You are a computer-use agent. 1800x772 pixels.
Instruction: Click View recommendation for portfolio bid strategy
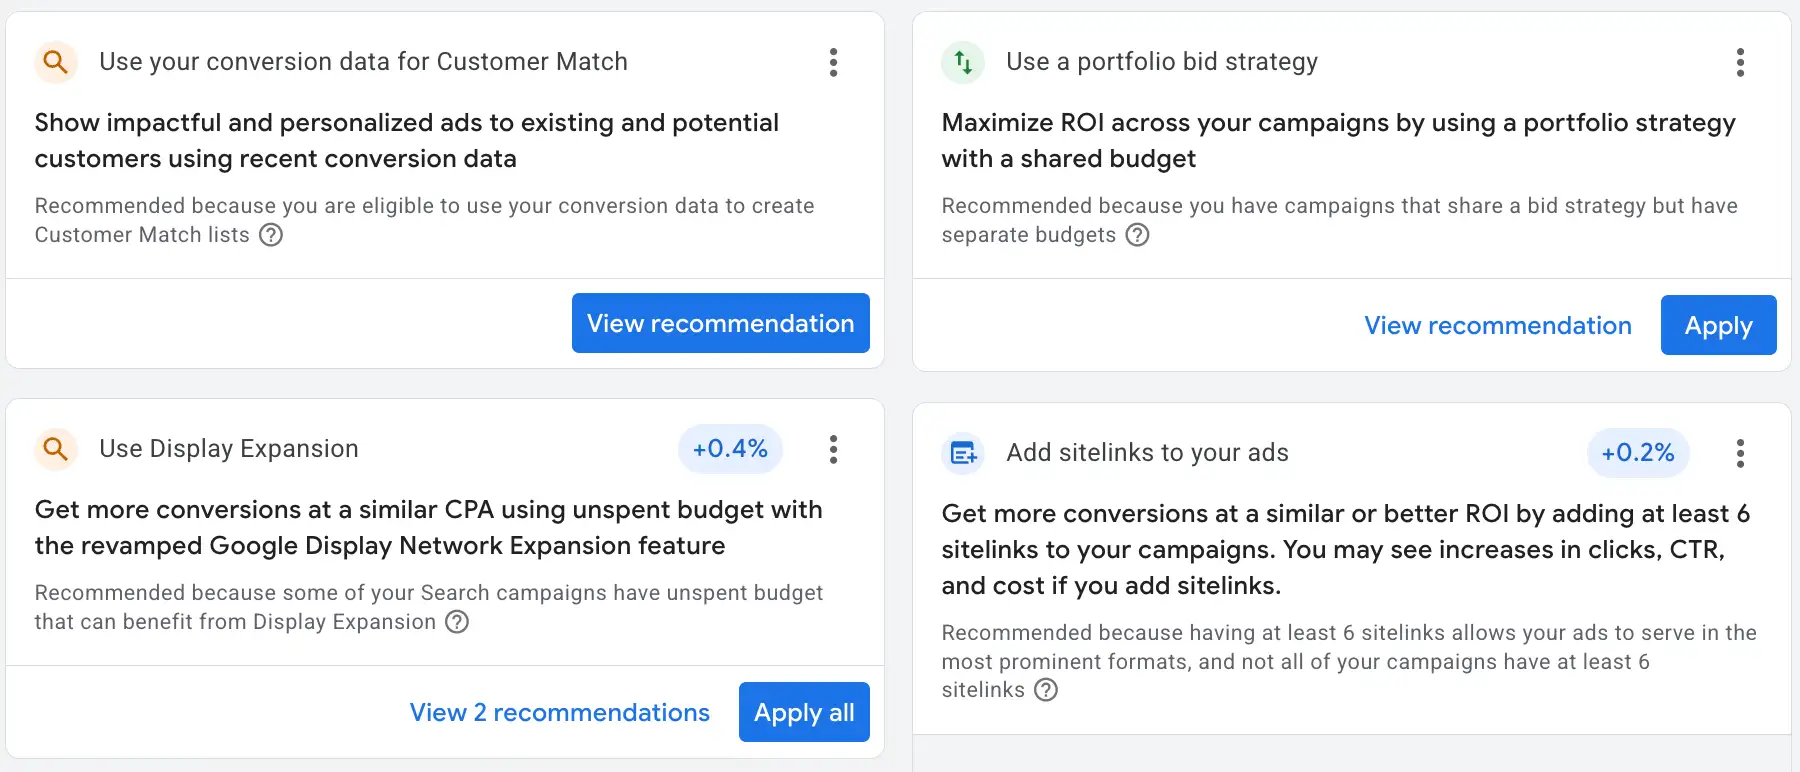[1497, 325]
